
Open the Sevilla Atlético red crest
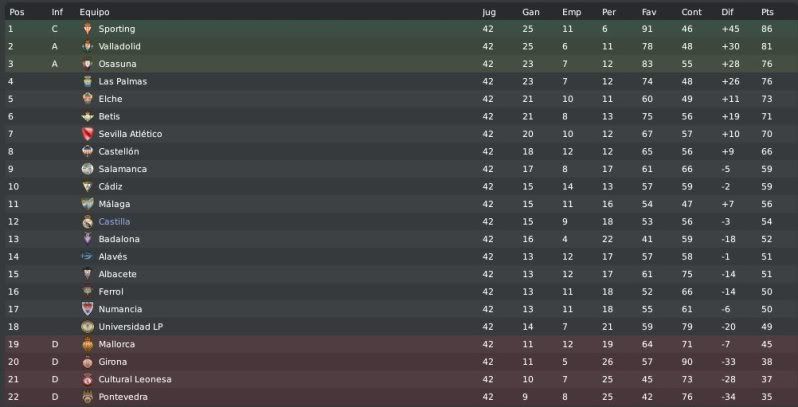click(88, 134)
